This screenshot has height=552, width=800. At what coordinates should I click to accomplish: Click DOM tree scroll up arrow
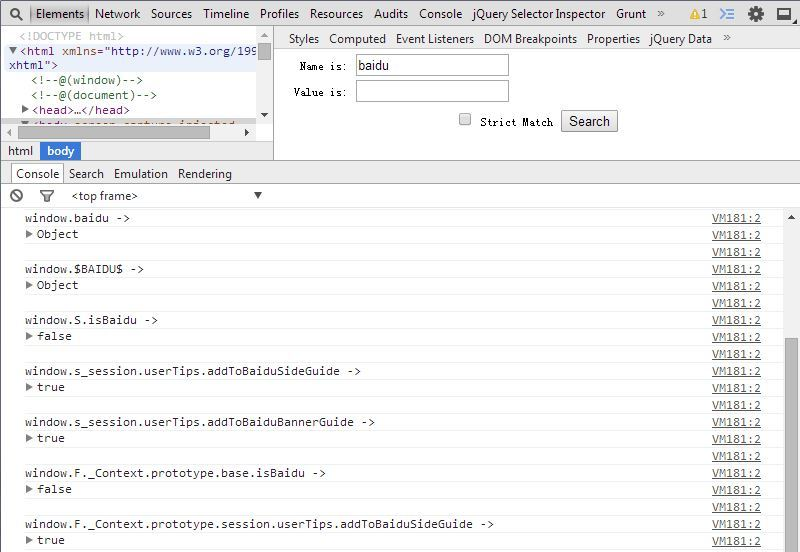(x=264, y=35)
